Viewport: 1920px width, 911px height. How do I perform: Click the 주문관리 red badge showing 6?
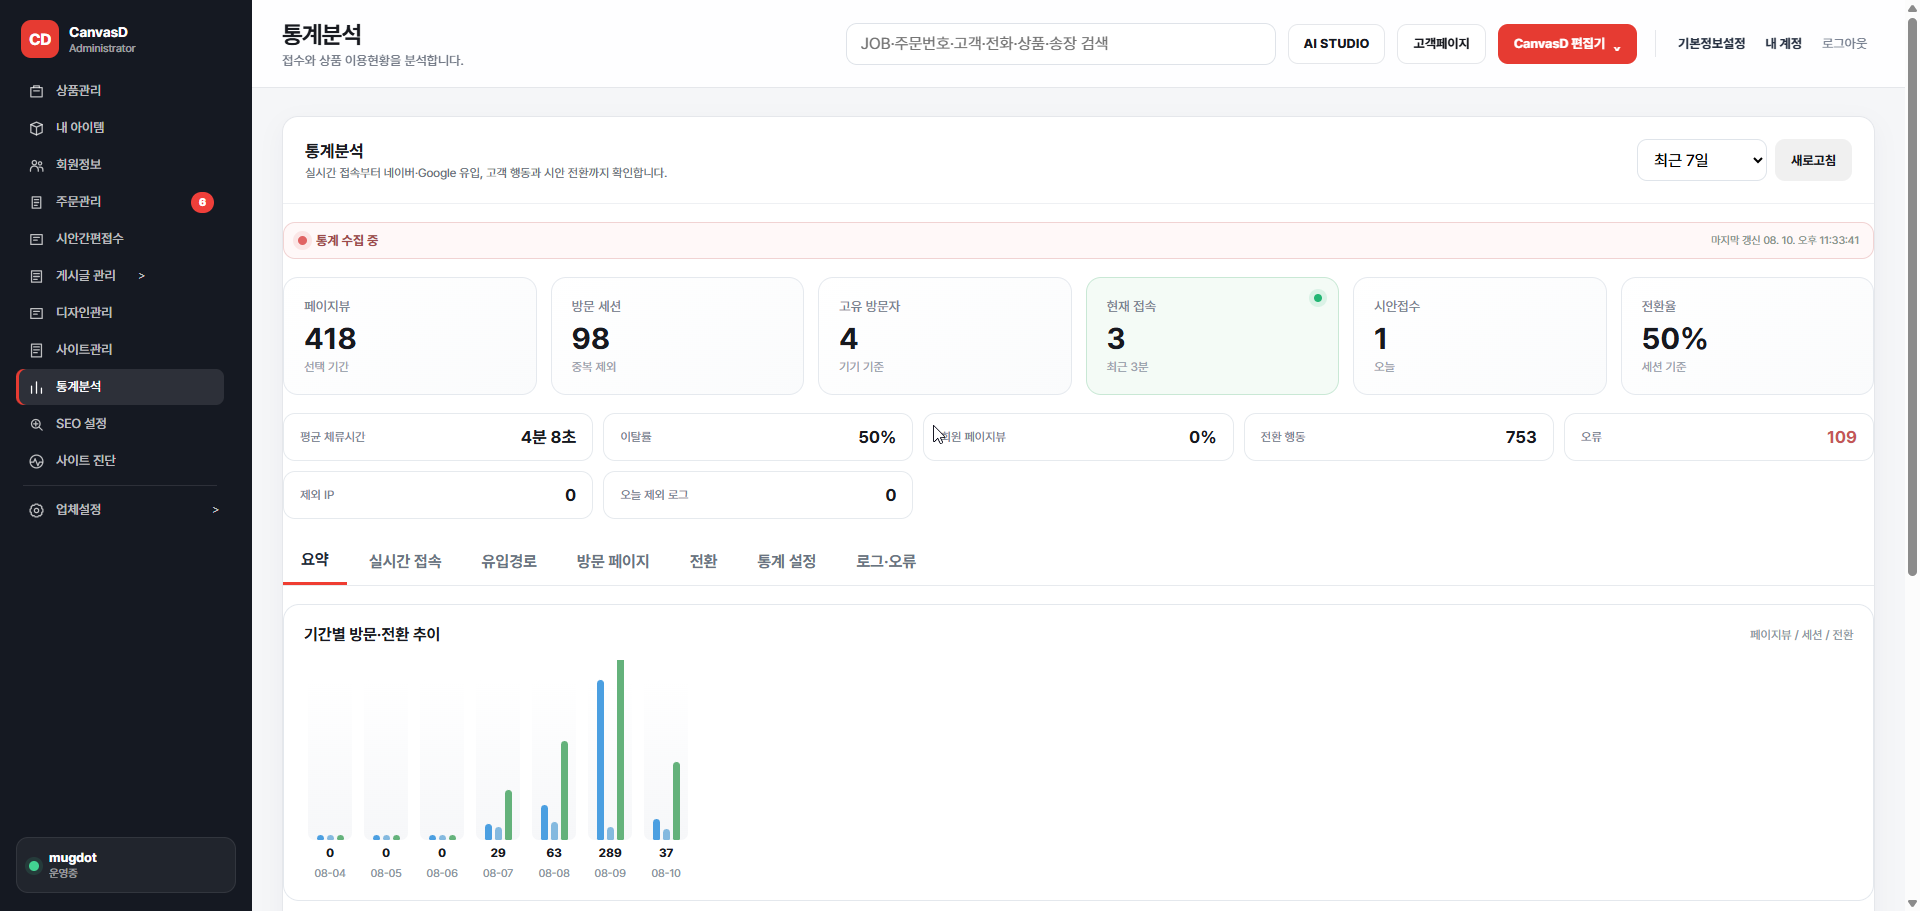point(202,202)
